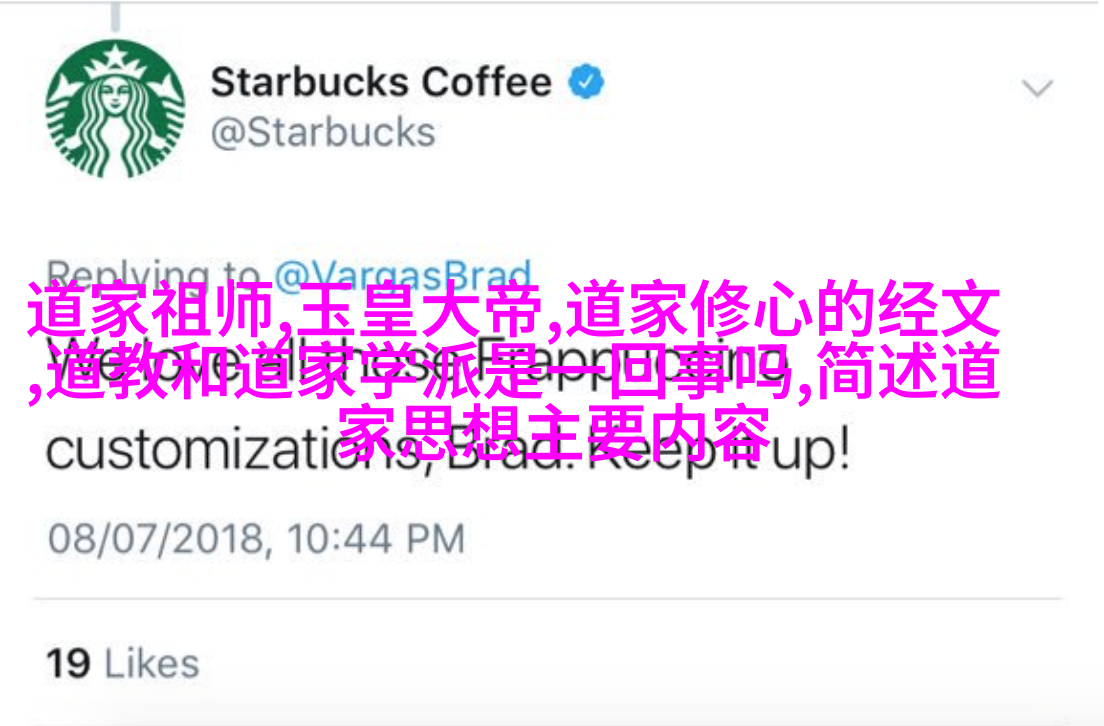Click the divider line above Likes
The image size is (1104, 726).
(548, 599)
